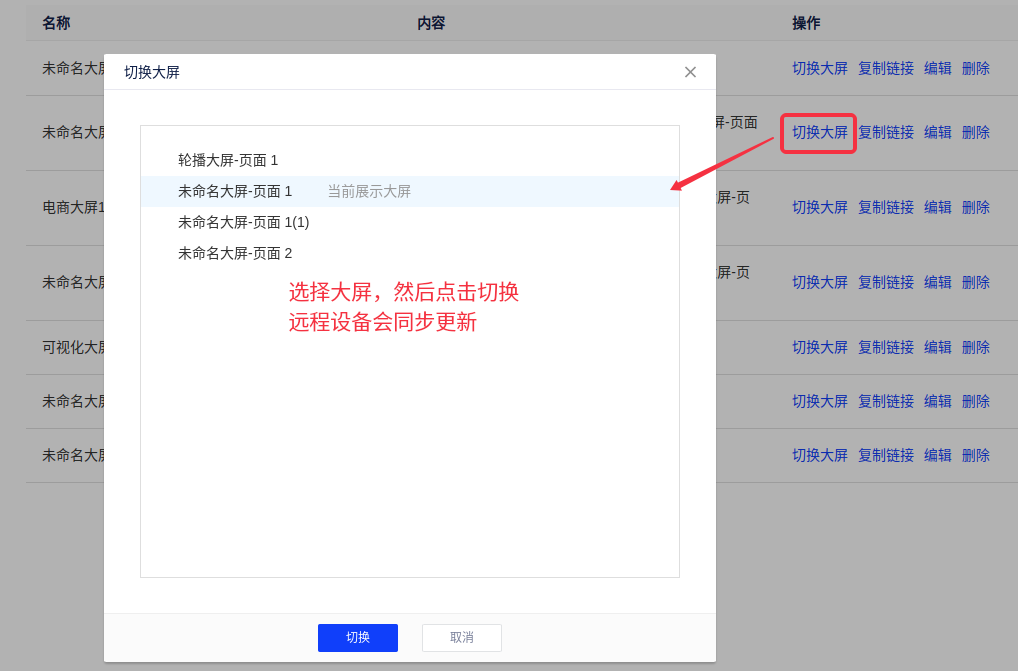The image size is (1018, 671).
Task: Click 删除 in the 可视化大屏 row
Action: click(975, 347)
